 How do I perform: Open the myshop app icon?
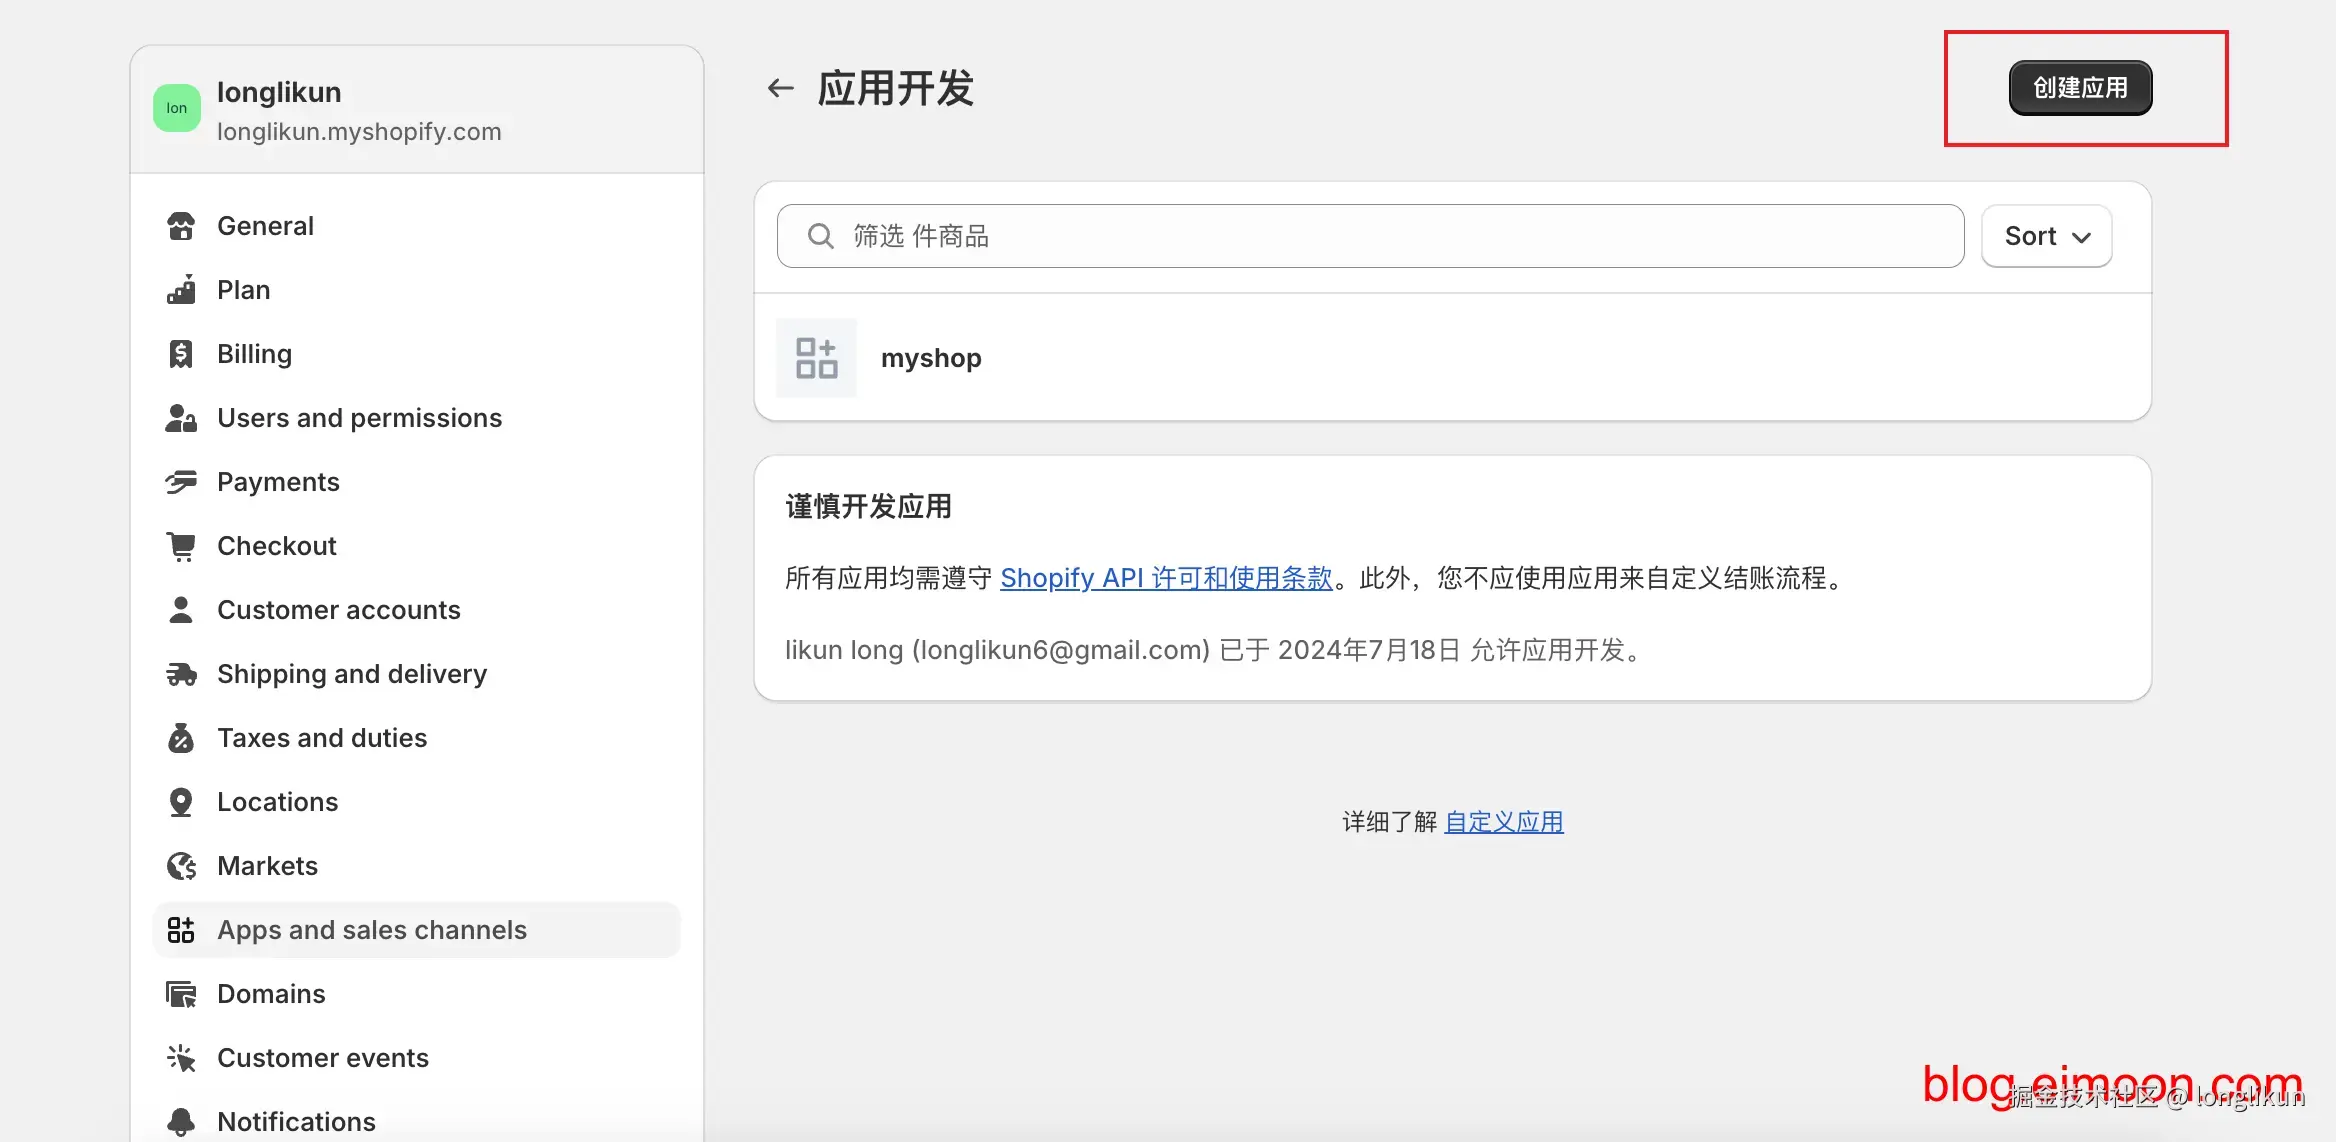click(x=815, y=357)
